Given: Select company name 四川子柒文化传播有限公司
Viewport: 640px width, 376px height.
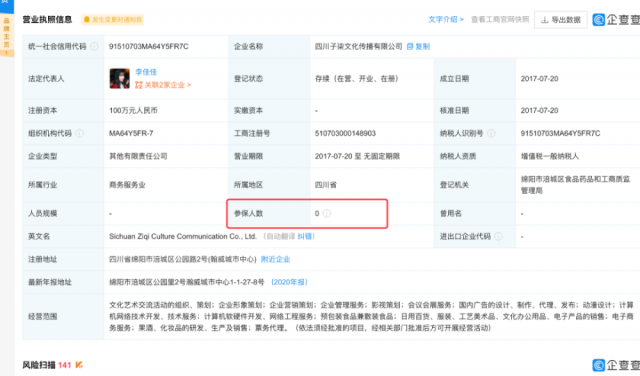Looking at the screenshot, I should (358, 47).
